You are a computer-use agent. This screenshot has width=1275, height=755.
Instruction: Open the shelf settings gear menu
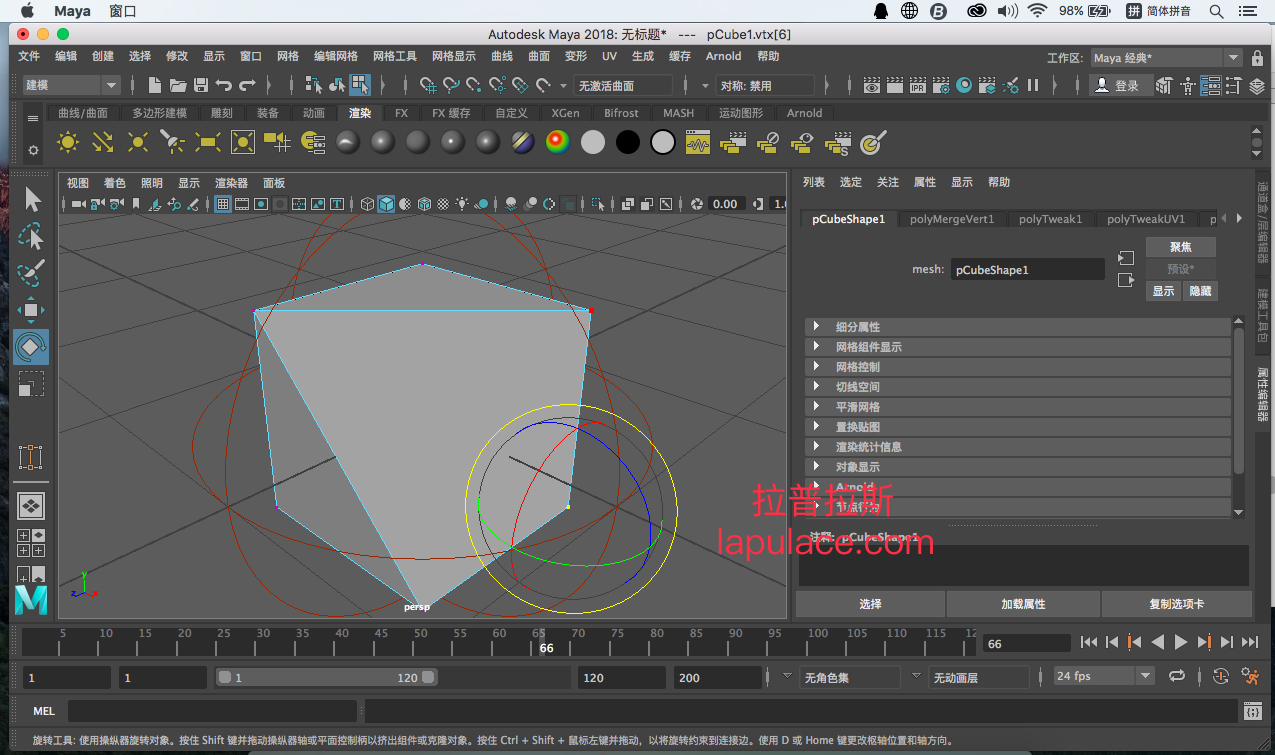point(33,150)
